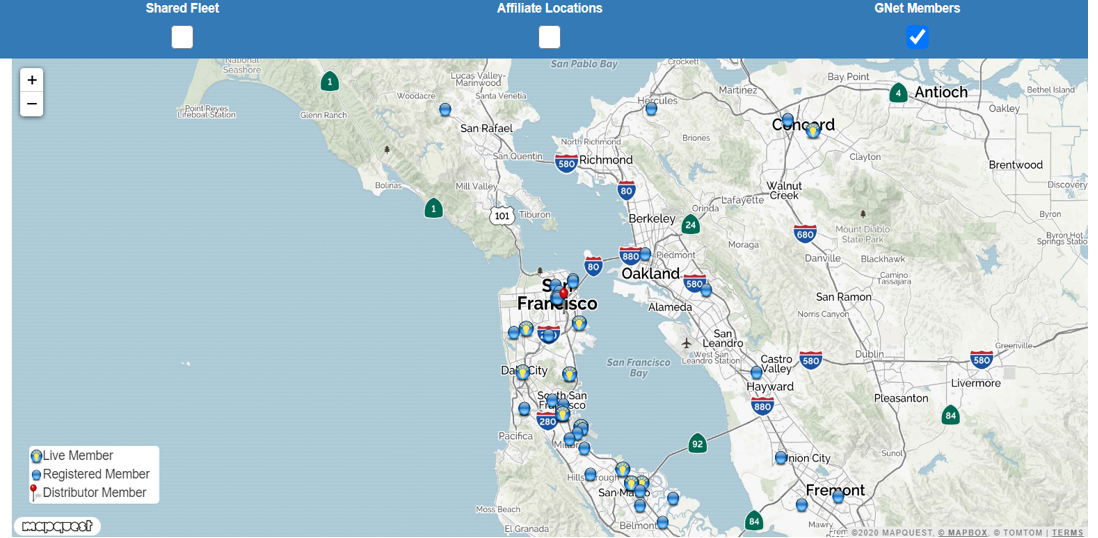Click the Walnut Creek label

pyautogui.click(x=784, y=191)
